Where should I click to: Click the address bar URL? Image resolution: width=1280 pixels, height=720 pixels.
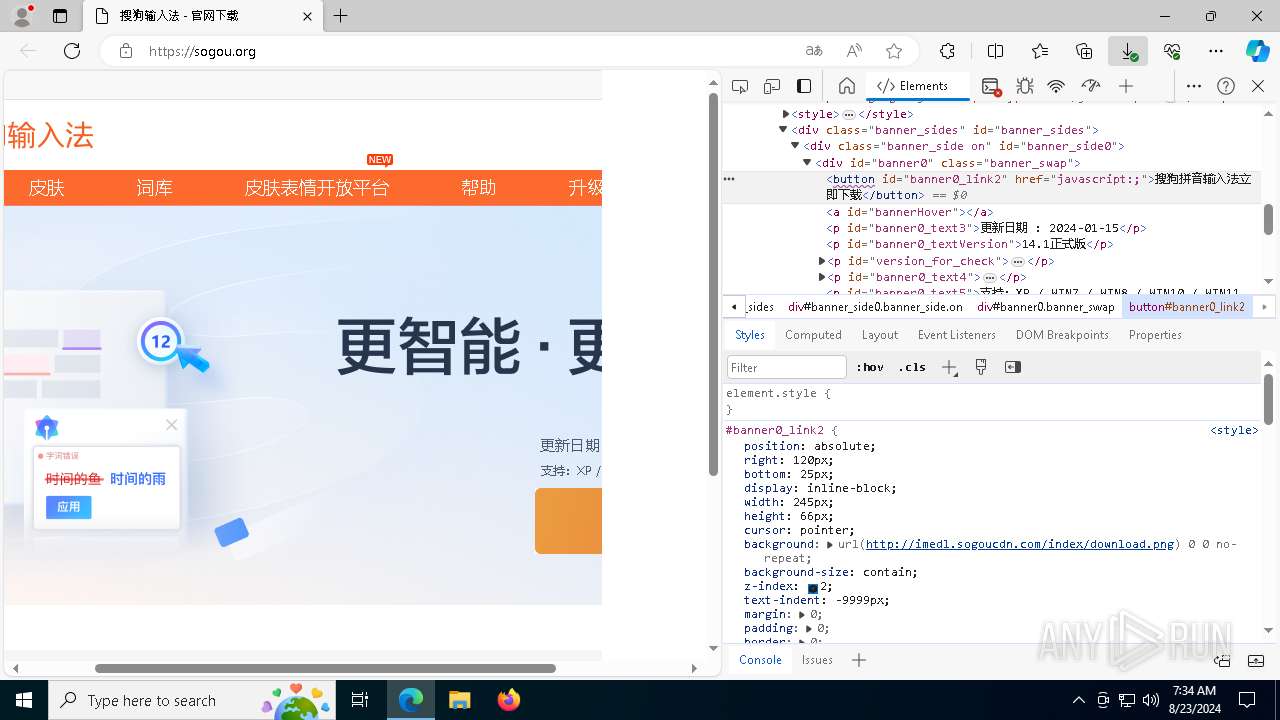point(202,51)
